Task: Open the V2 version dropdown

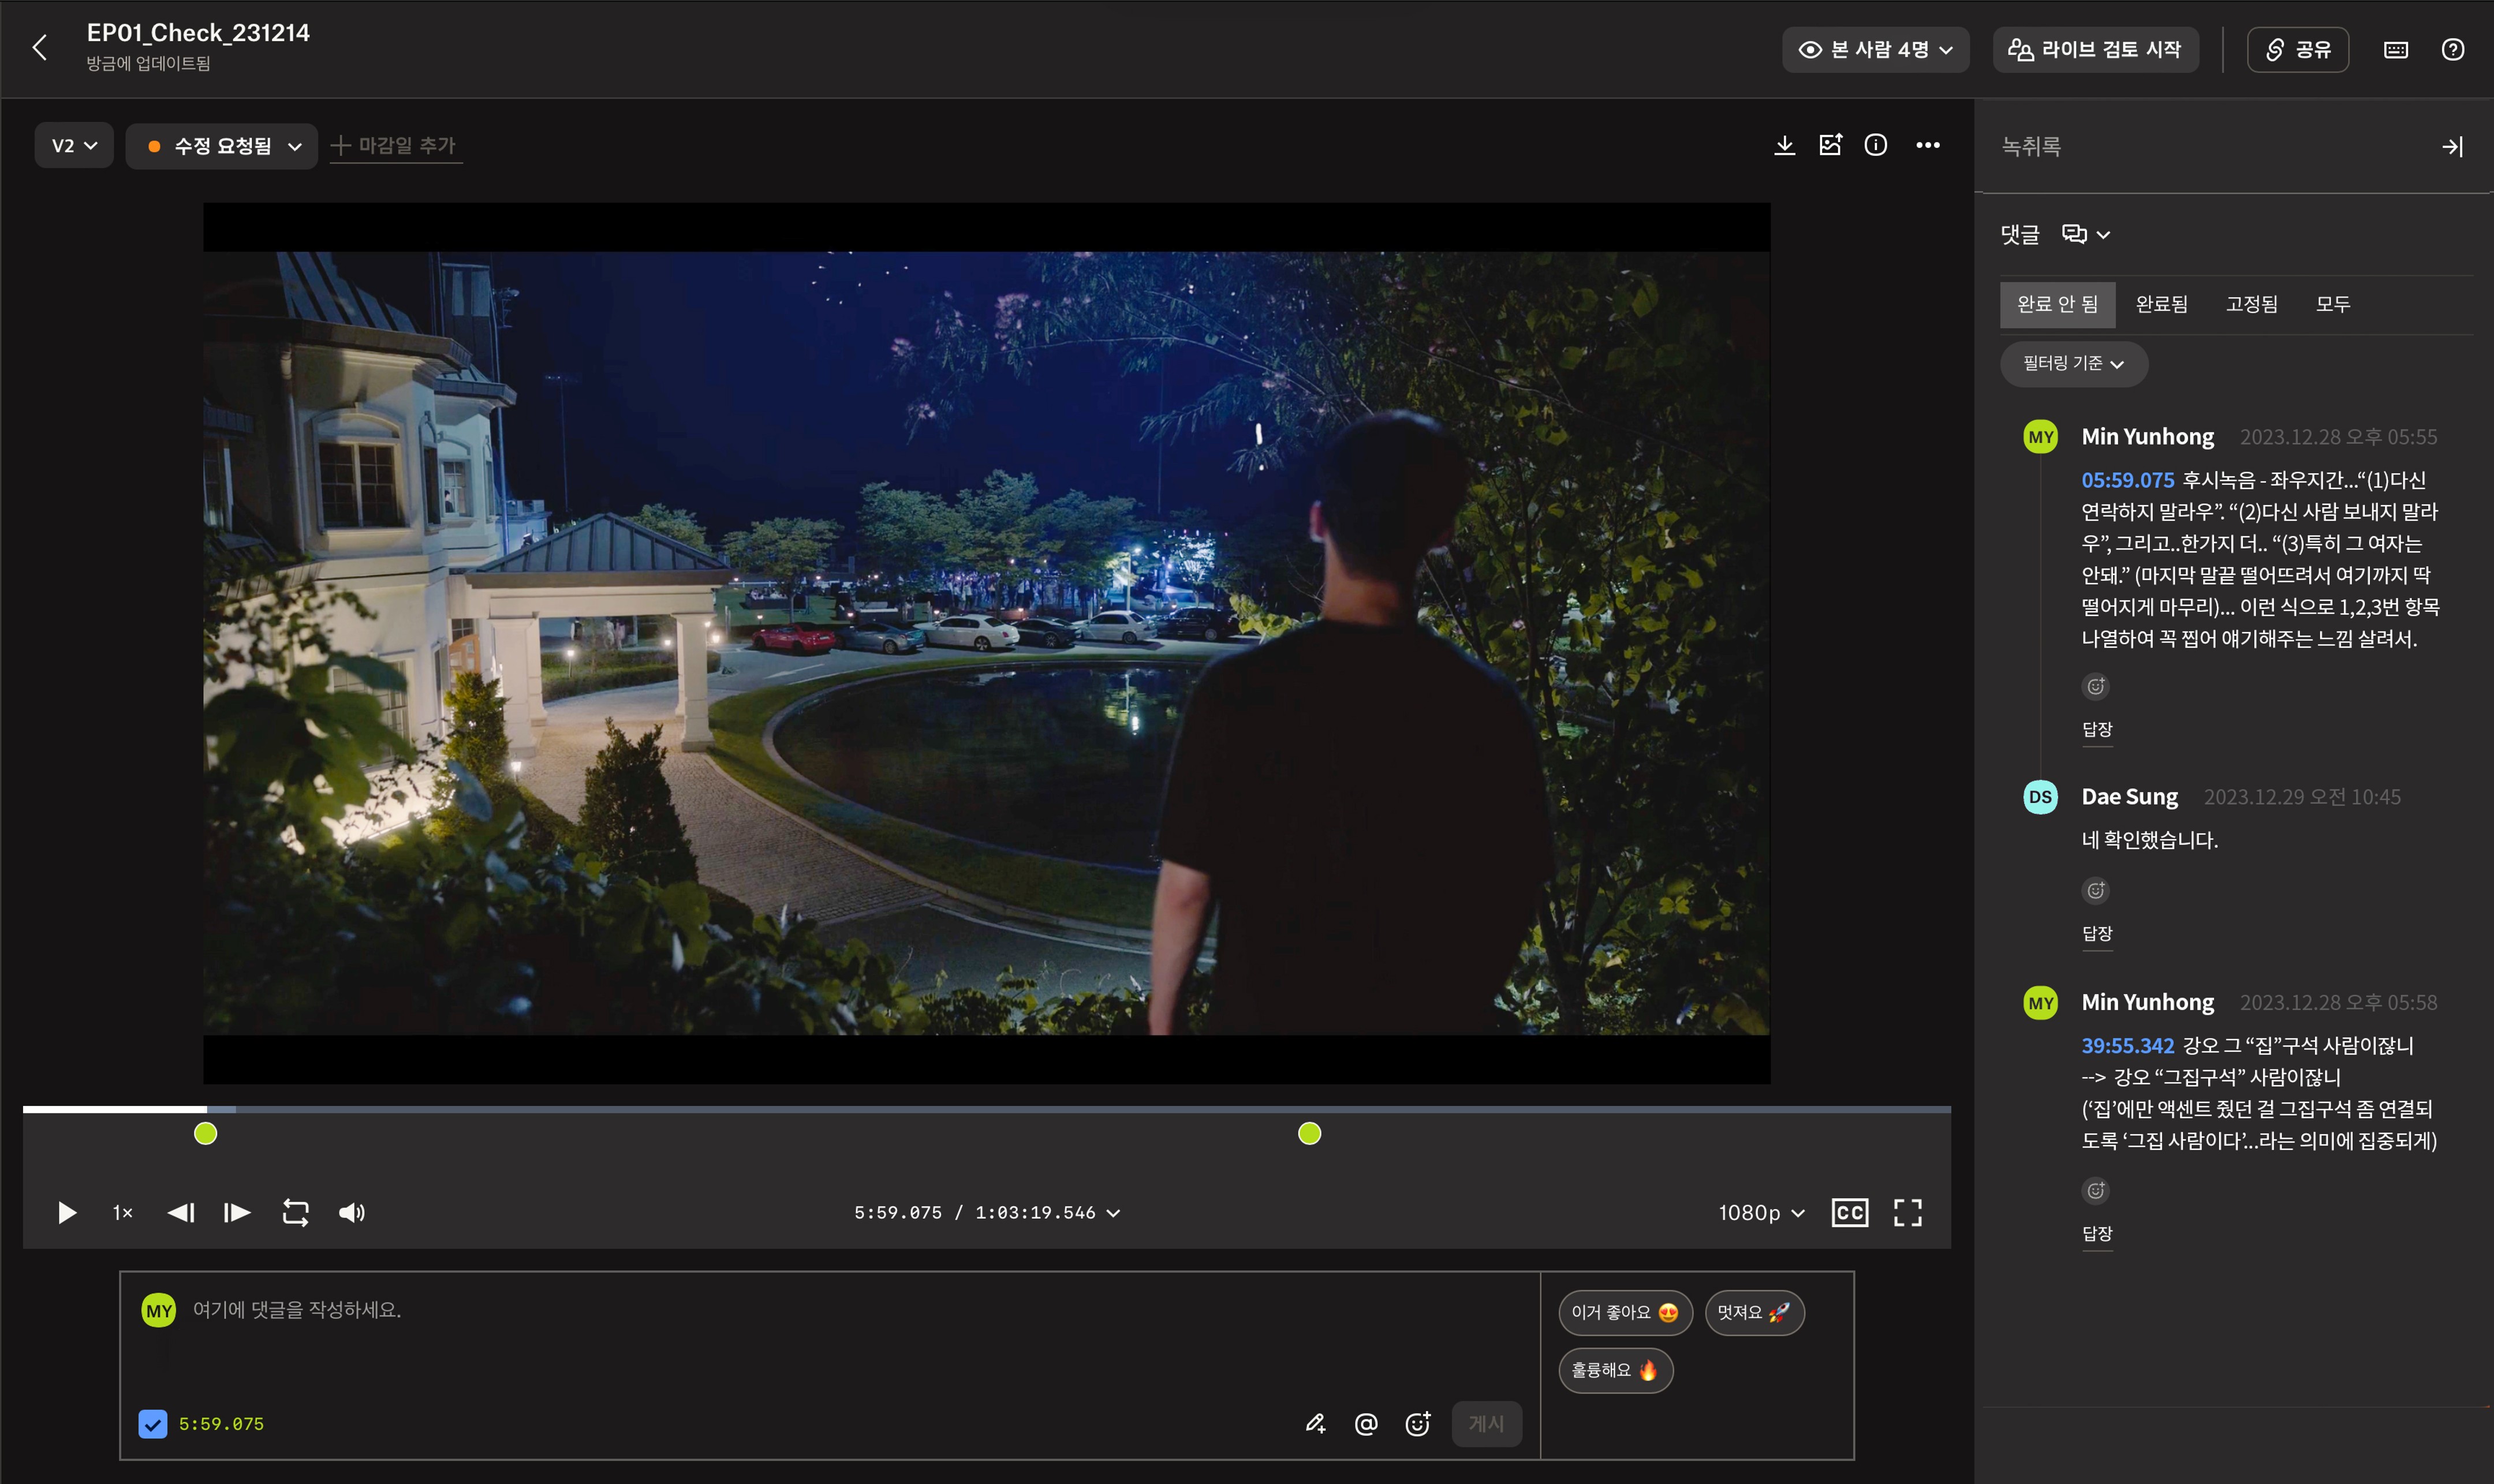Action: pos(74,146)
